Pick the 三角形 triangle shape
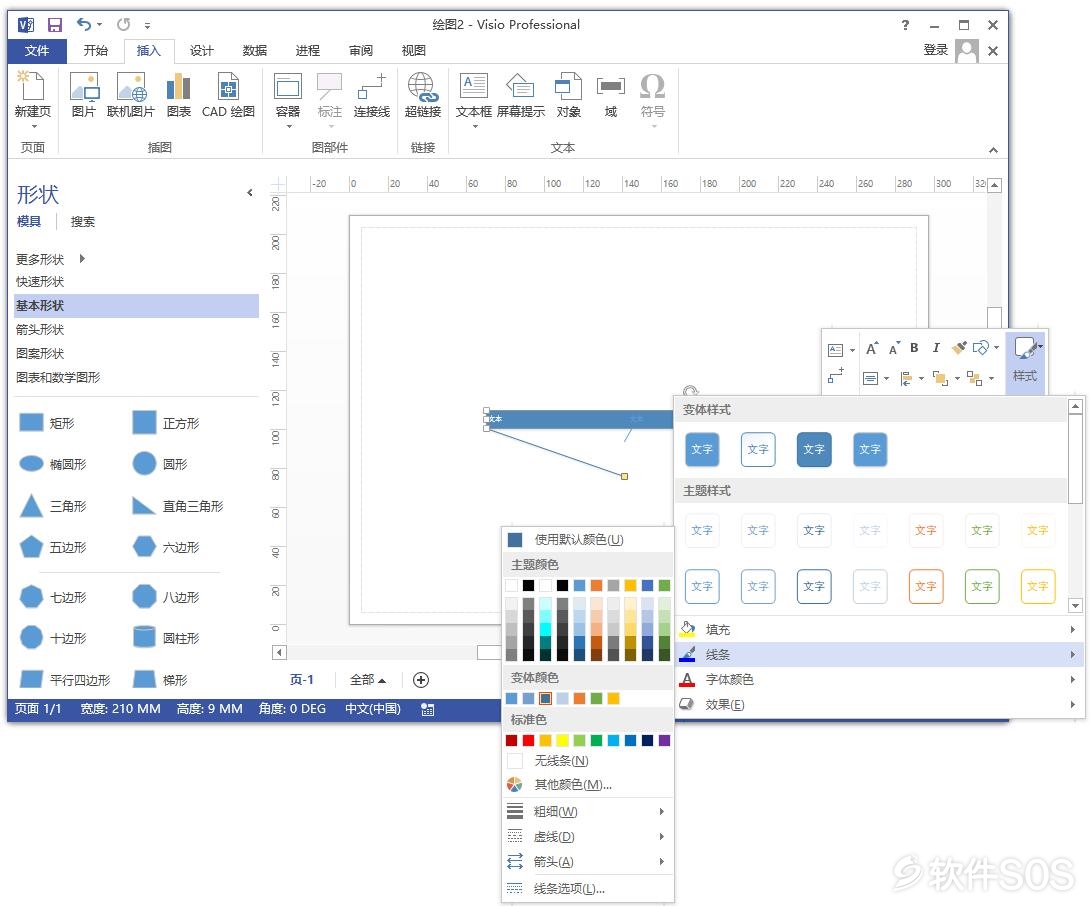1090x906 pixels. pyautogui.click(x=53, y=506)
